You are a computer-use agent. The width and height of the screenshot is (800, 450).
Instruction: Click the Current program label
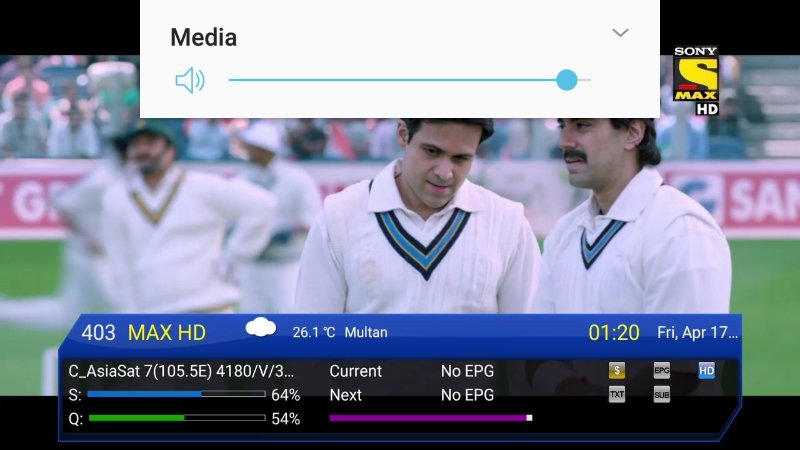pos(356,371)
